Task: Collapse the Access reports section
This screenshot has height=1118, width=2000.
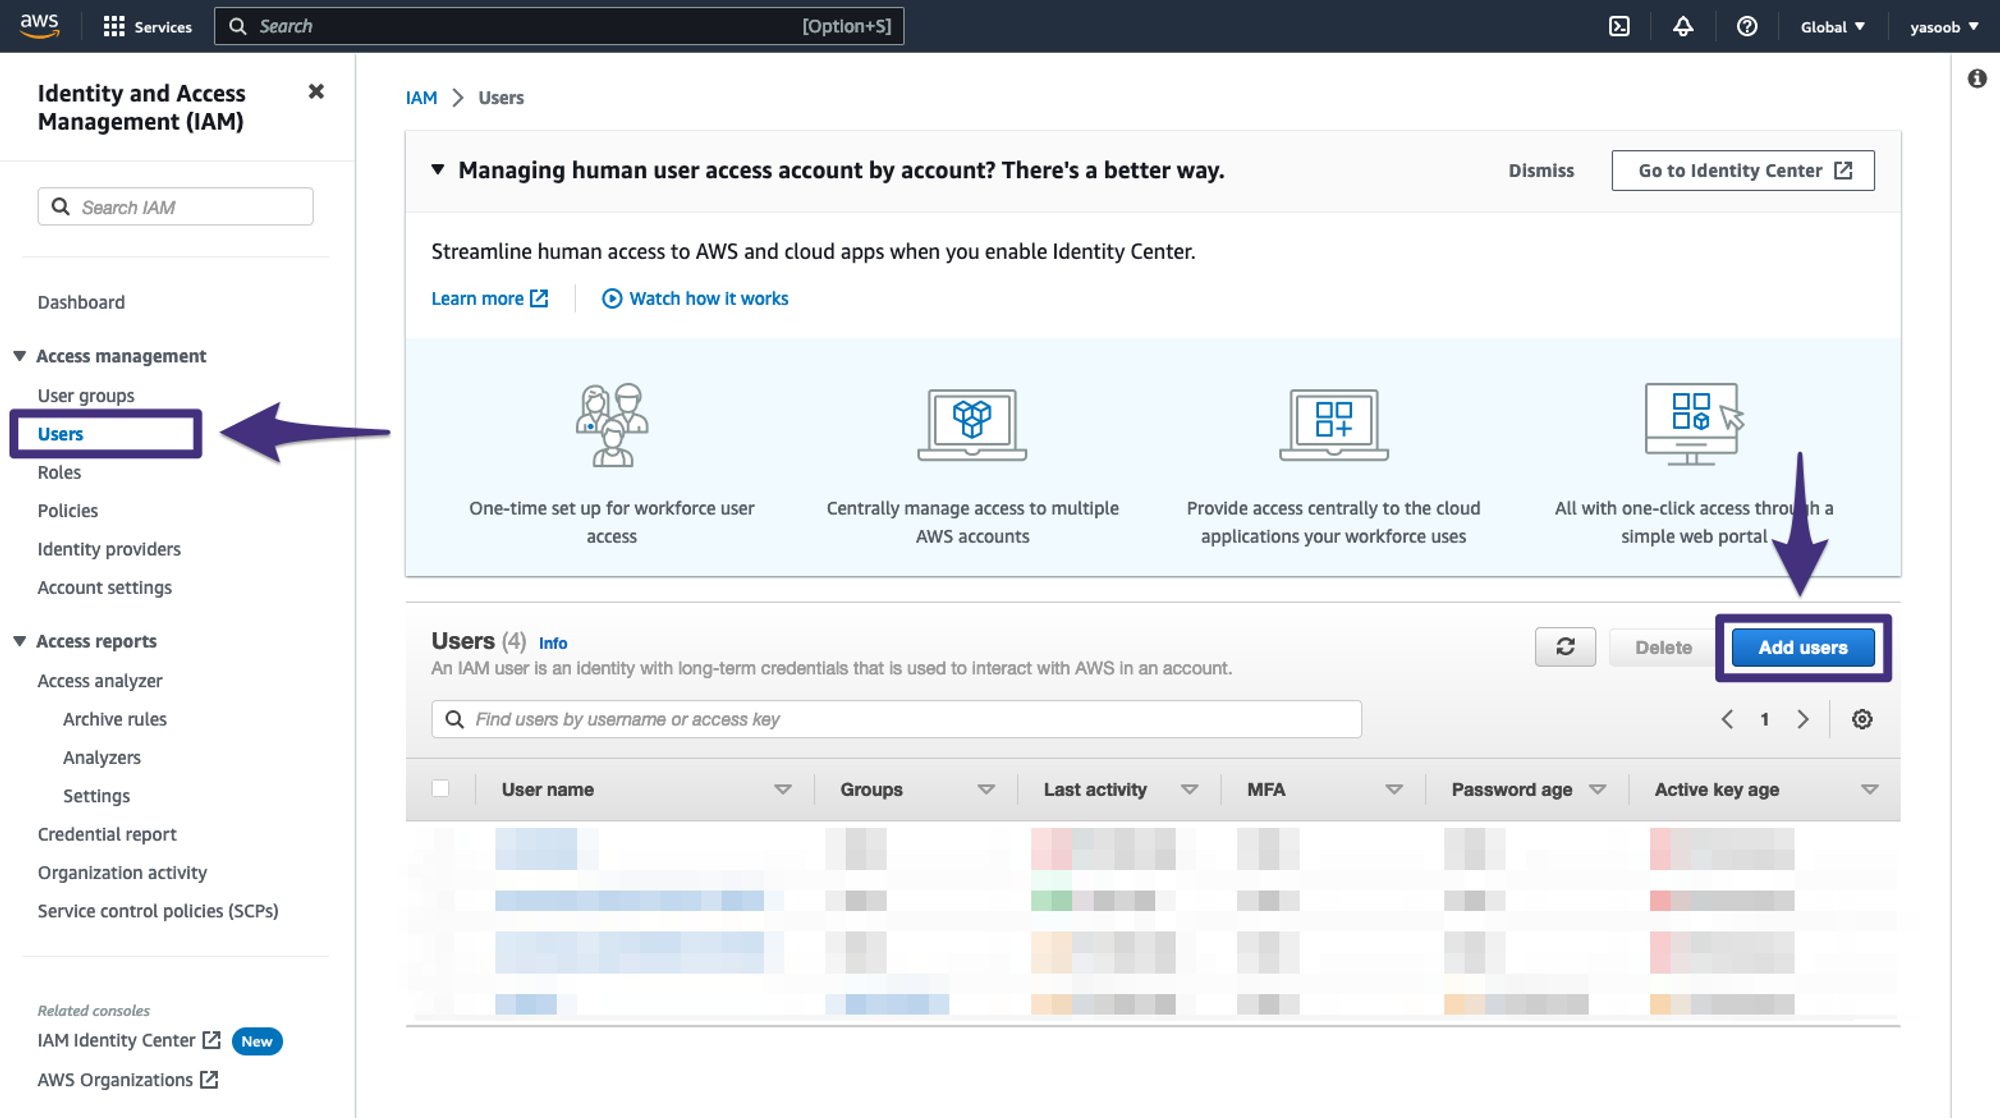Action: pos(19,641)
